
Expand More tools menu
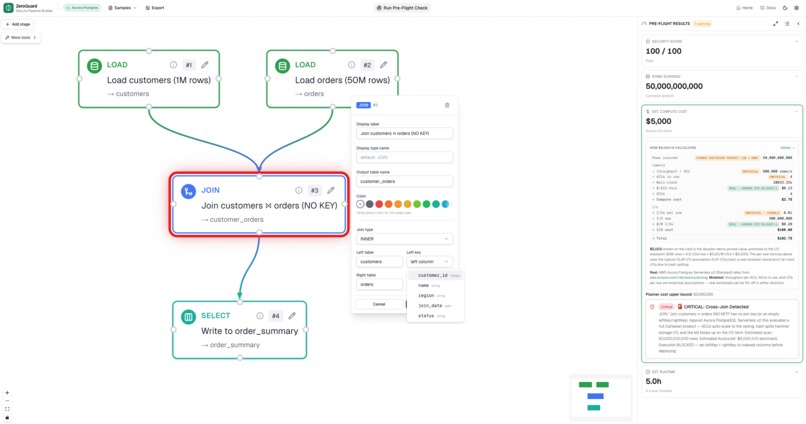[x=21, y=38]
